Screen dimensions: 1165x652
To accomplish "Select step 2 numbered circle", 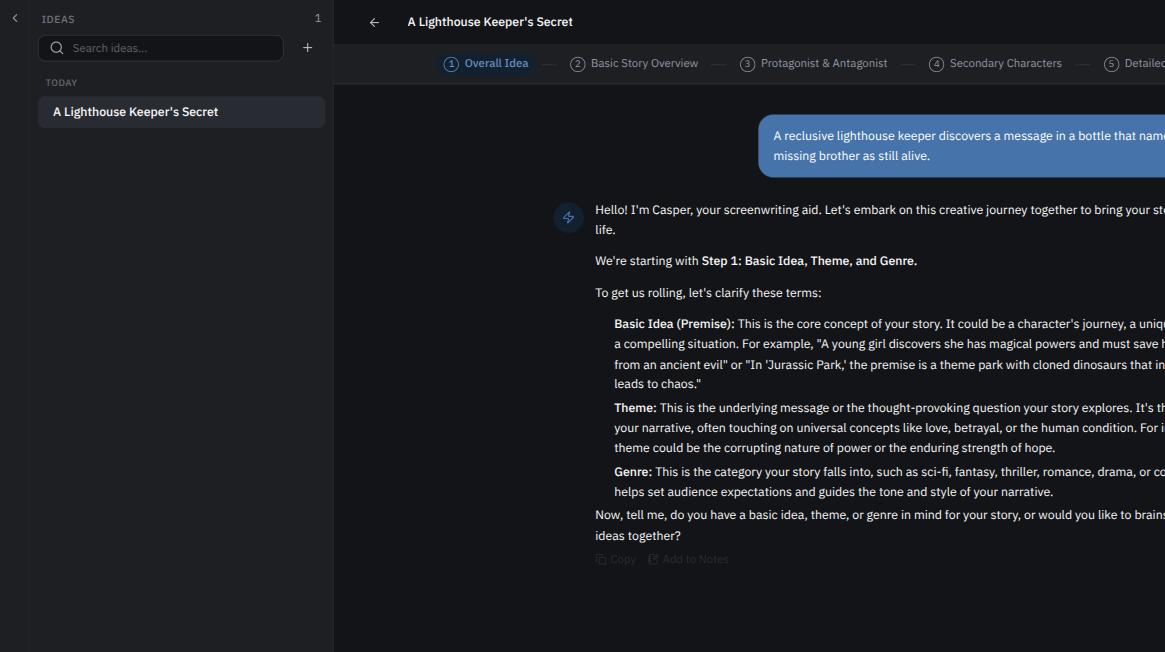I will tap(577, 64).
